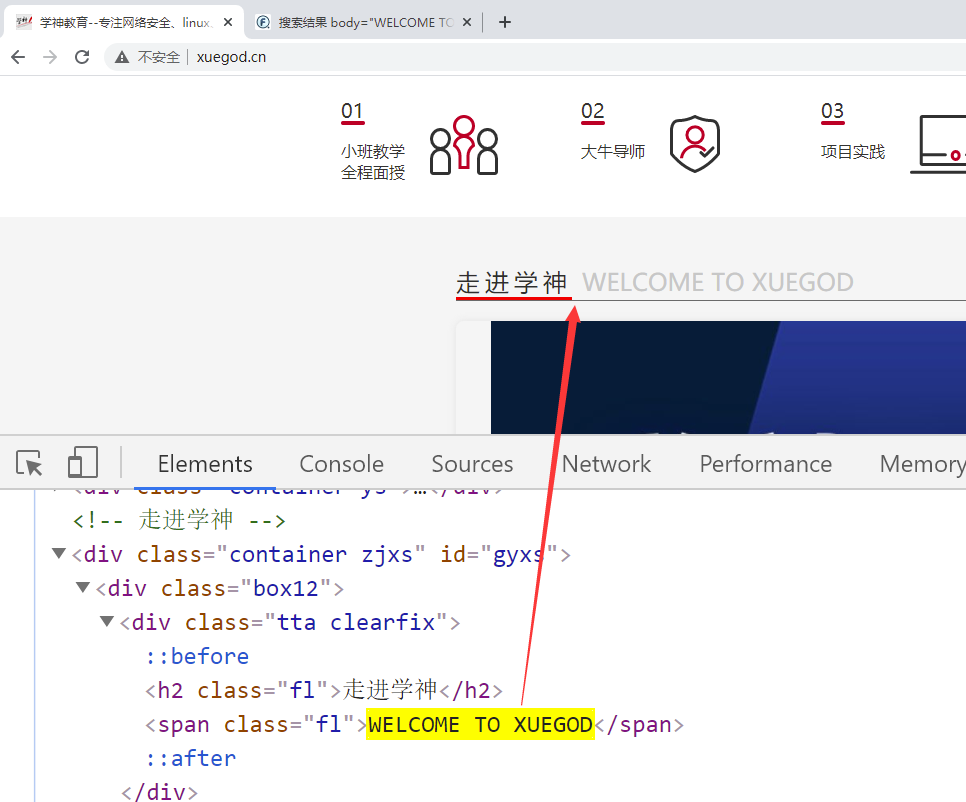
Task: Click the 走进学神 page heading
Action: (x=511, y=283)
